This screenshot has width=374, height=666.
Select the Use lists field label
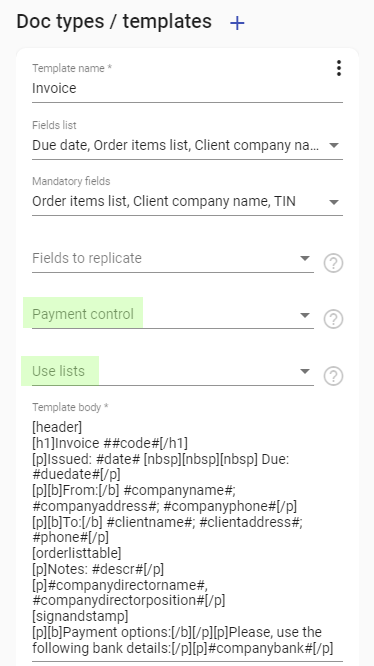click(59, 371)
